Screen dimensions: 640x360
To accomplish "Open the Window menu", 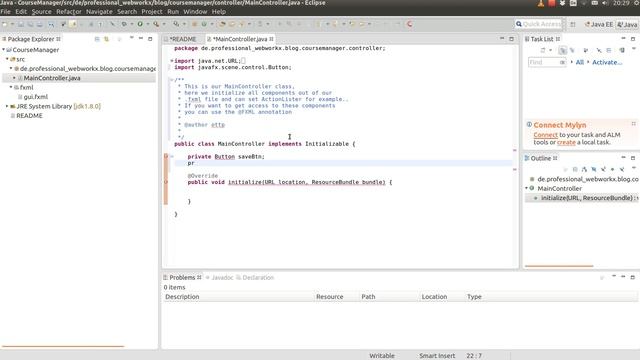I will tap(195, 11).
